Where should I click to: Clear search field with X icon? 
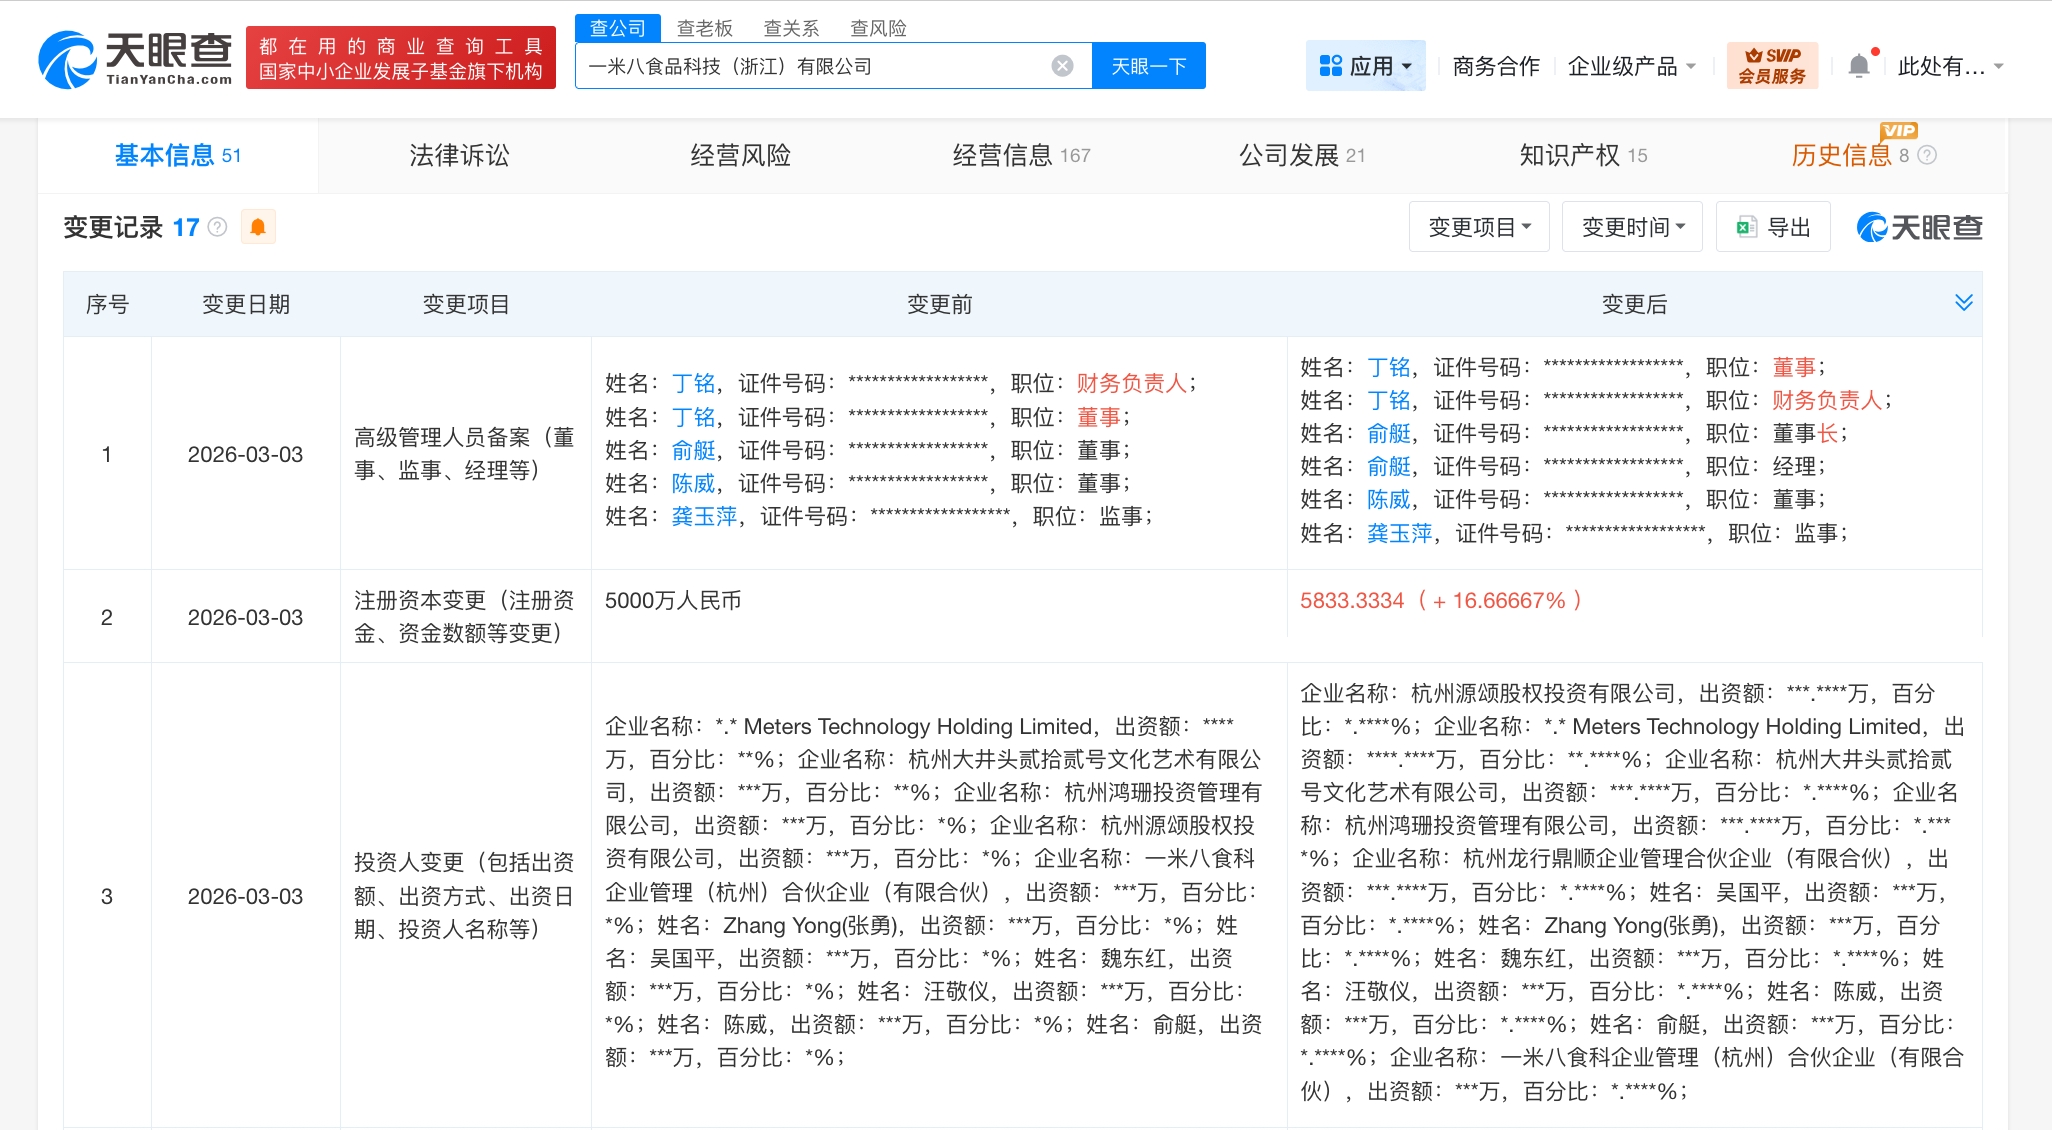click(1062, 66)
